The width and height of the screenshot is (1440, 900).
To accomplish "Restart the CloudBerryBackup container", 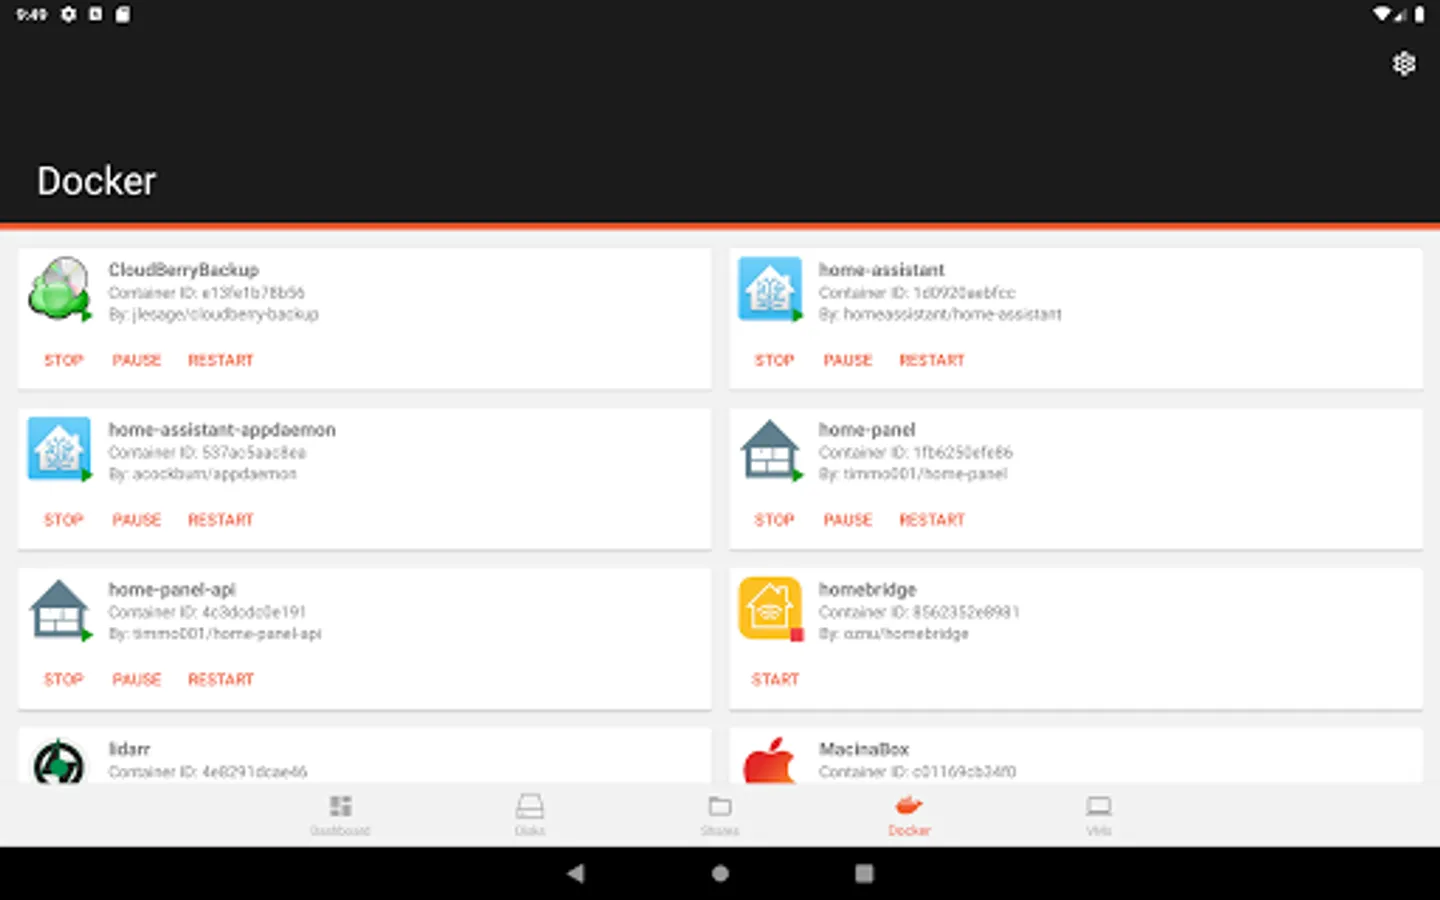I will click(x=221, y=360).
